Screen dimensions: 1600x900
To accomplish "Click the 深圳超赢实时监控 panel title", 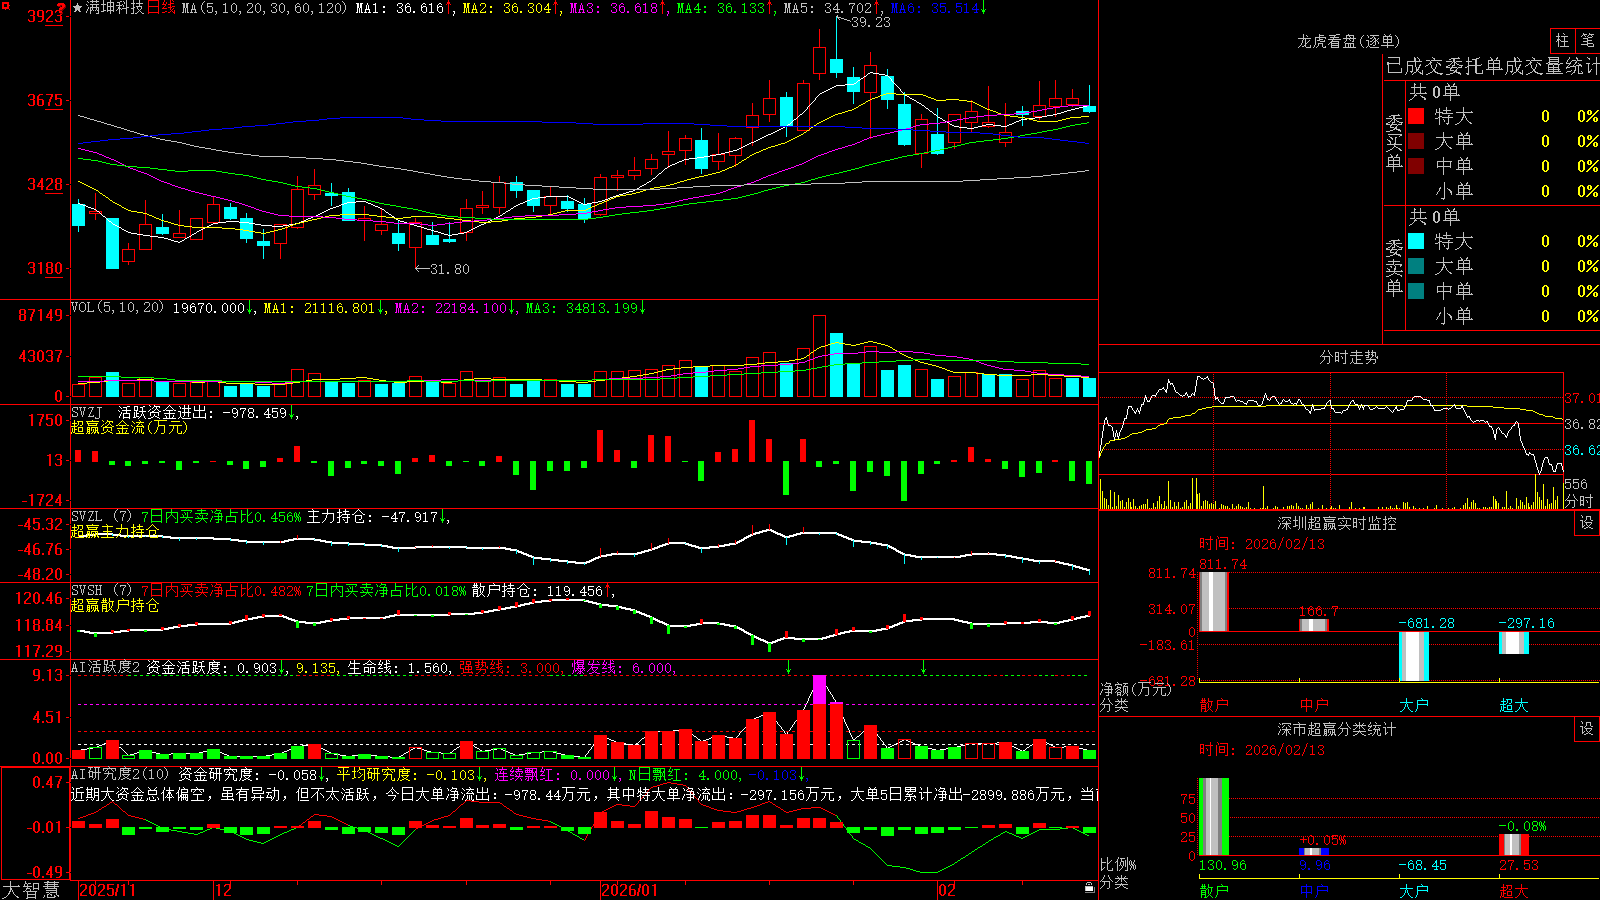I will pyautogui.click(x=1336, y=523).
